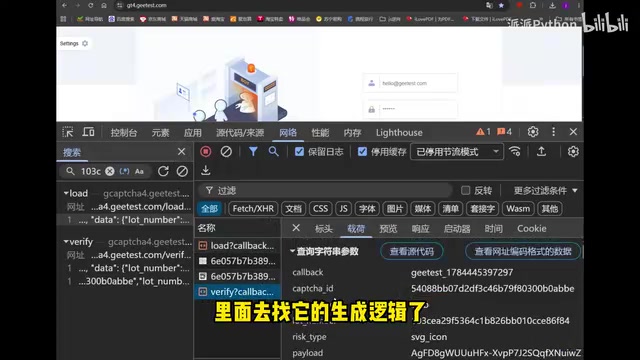The image size is (640, 360).
Task: Clear search results with the circle-slash icon
Action: pyautogui.click(x=182, y=171)
